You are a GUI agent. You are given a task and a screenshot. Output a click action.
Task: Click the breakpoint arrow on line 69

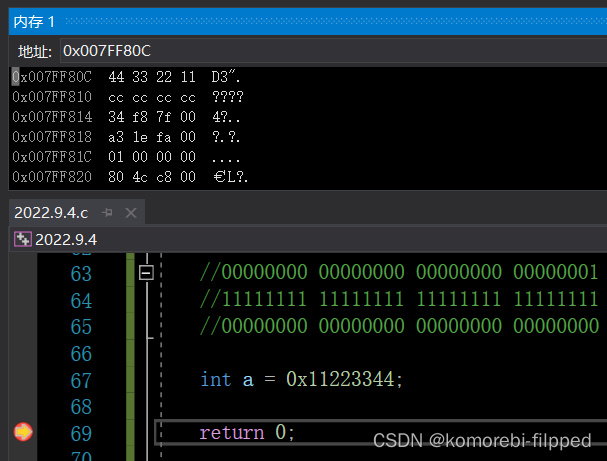(x=23, y=432)
